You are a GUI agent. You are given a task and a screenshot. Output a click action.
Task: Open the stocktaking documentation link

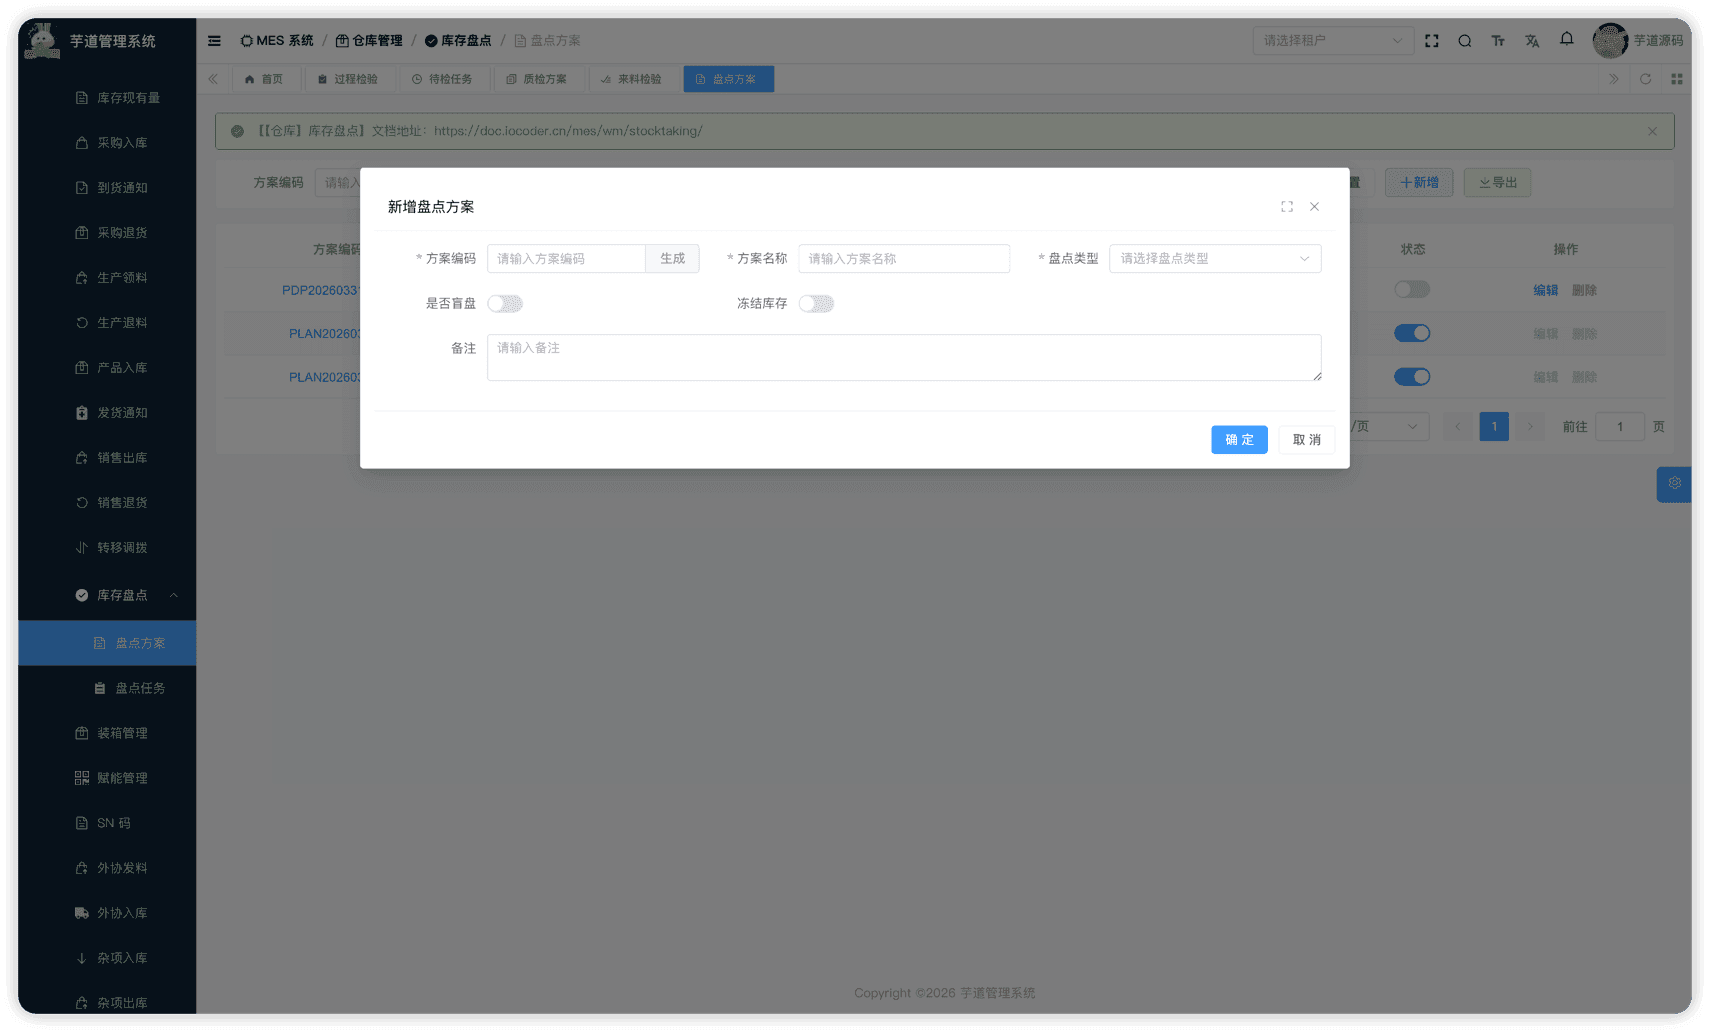coord(568,130)
